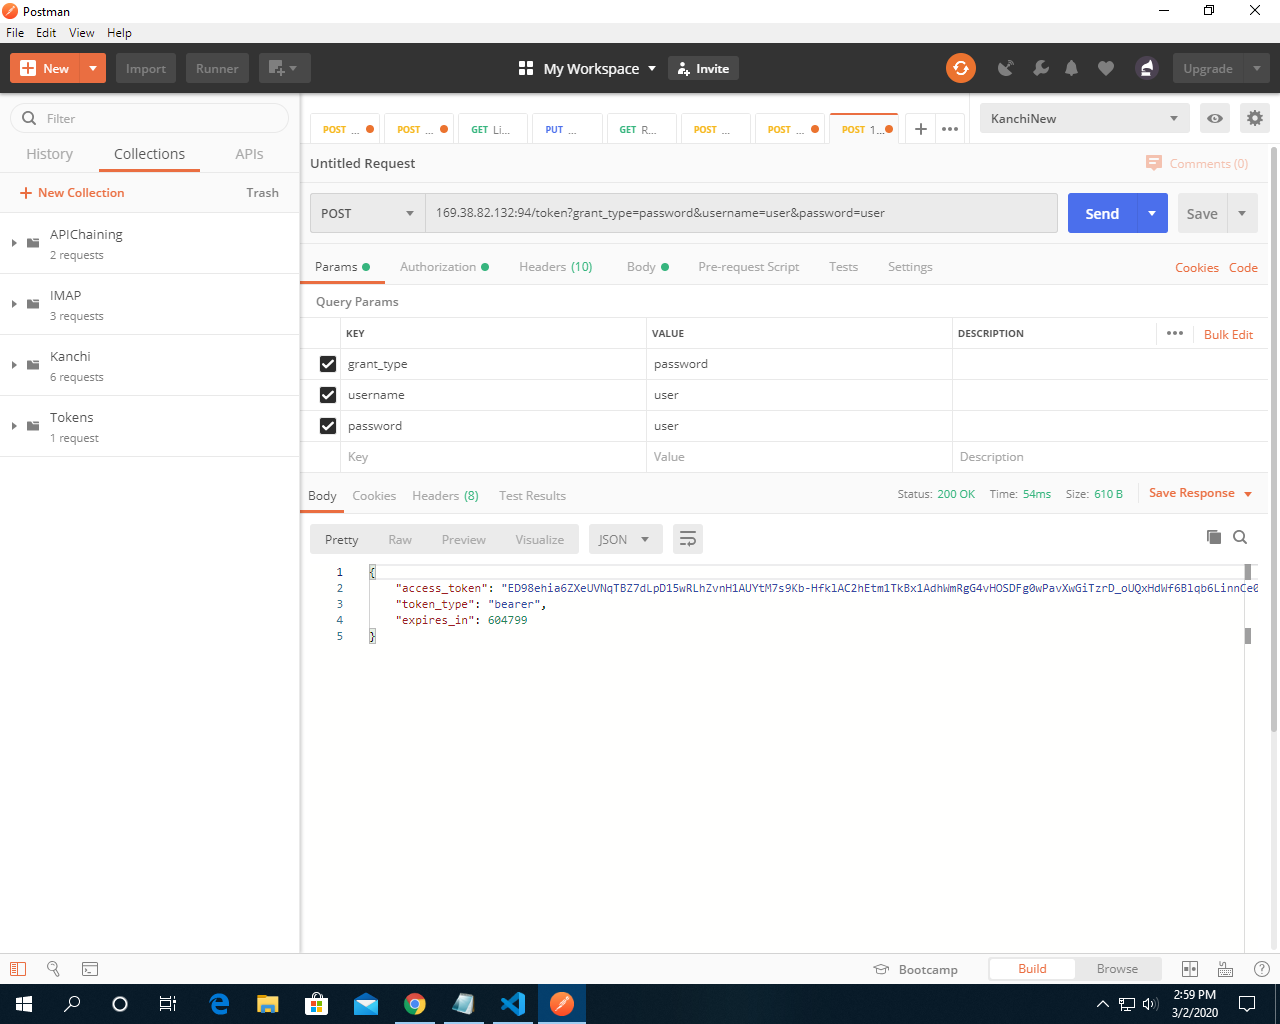Uncheck the grant_type parameter
This screenshot has height=1024, width=1280.
(327, 364)
